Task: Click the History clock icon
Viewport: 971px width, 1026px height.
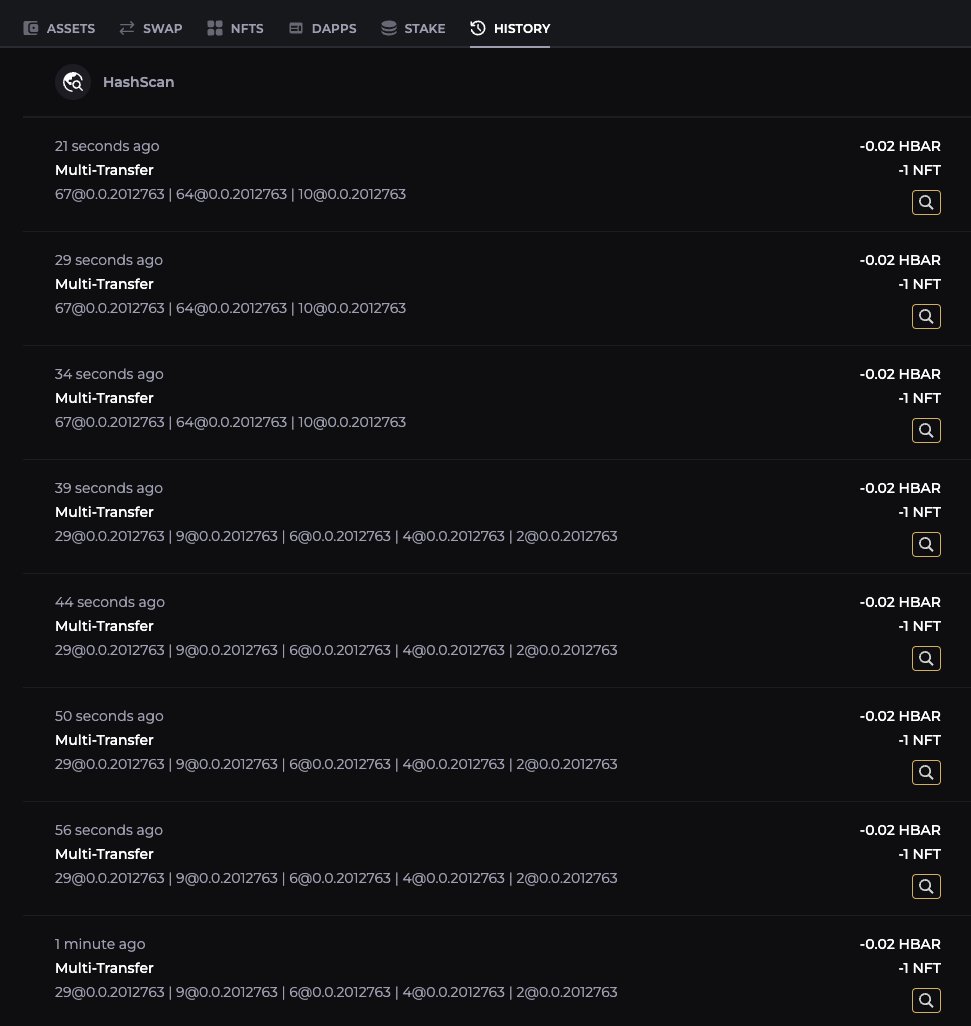Action: click(478, 27)
